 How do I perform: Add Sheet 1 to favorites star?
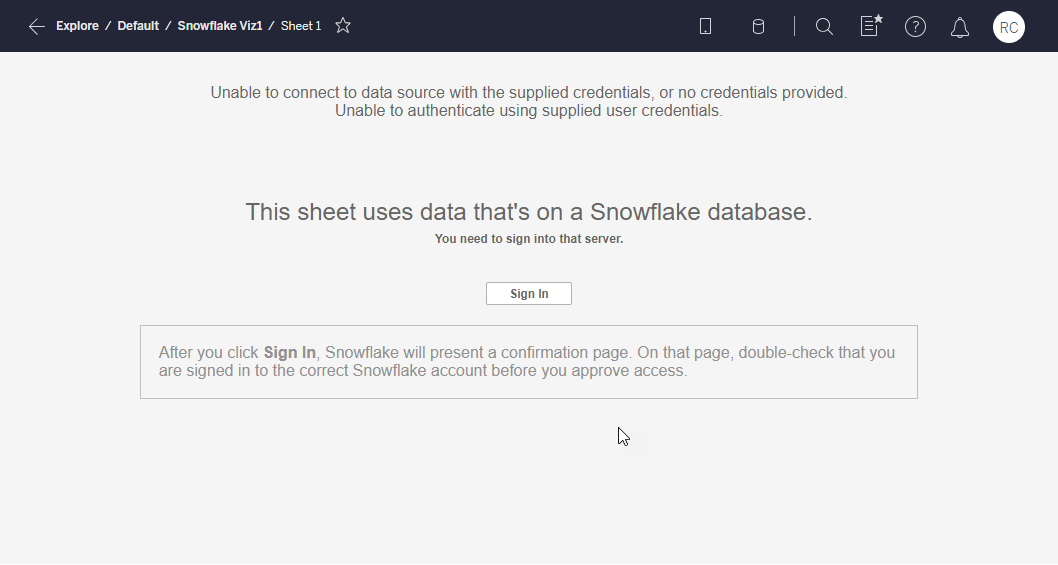click(x=343, y=26)
